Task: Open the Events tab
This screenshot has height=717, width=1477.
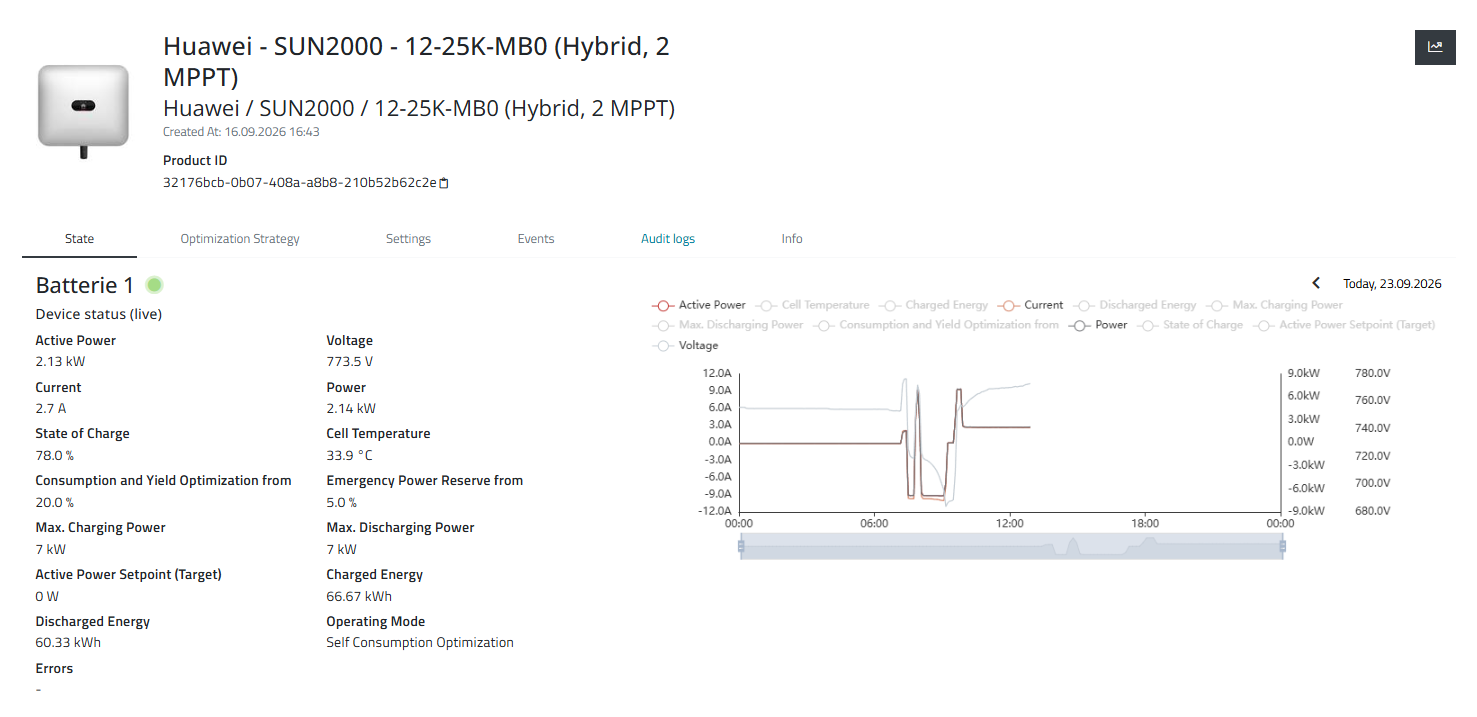Action: 536,239
